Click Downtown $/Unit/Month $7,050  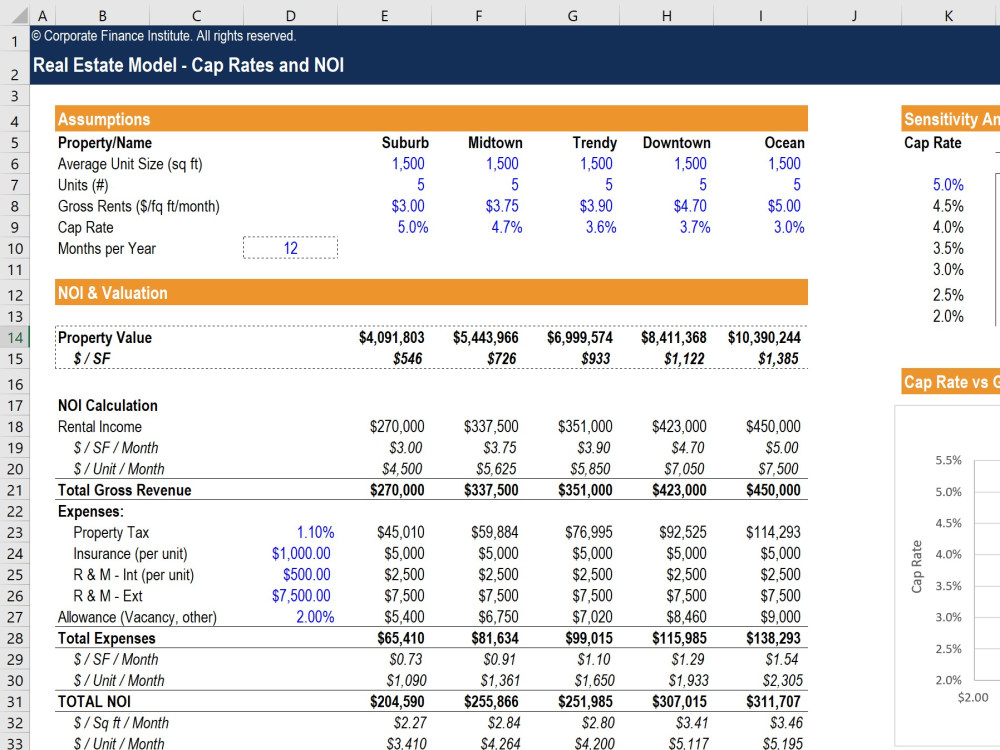pyautogui.click(x=684, y=469)
